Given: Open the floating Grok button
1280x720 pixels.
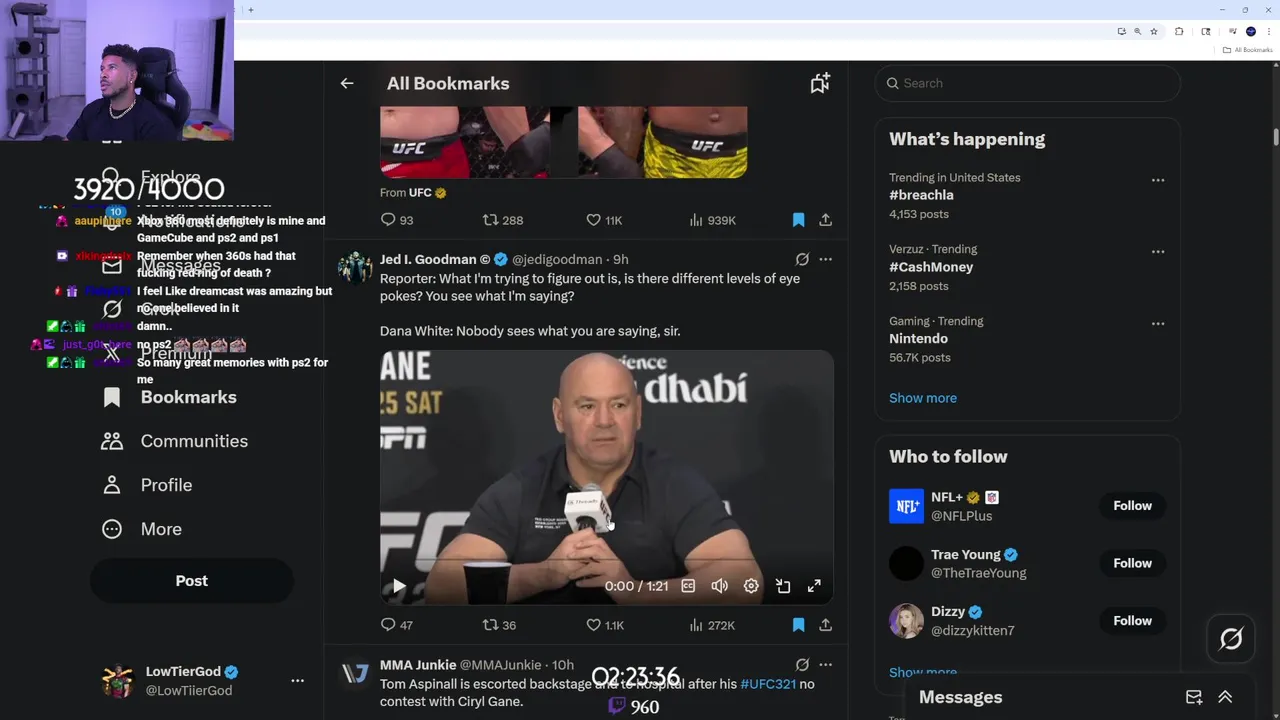Looking at the screenshot, I should pyautogui.click(x=1231, y=638).
